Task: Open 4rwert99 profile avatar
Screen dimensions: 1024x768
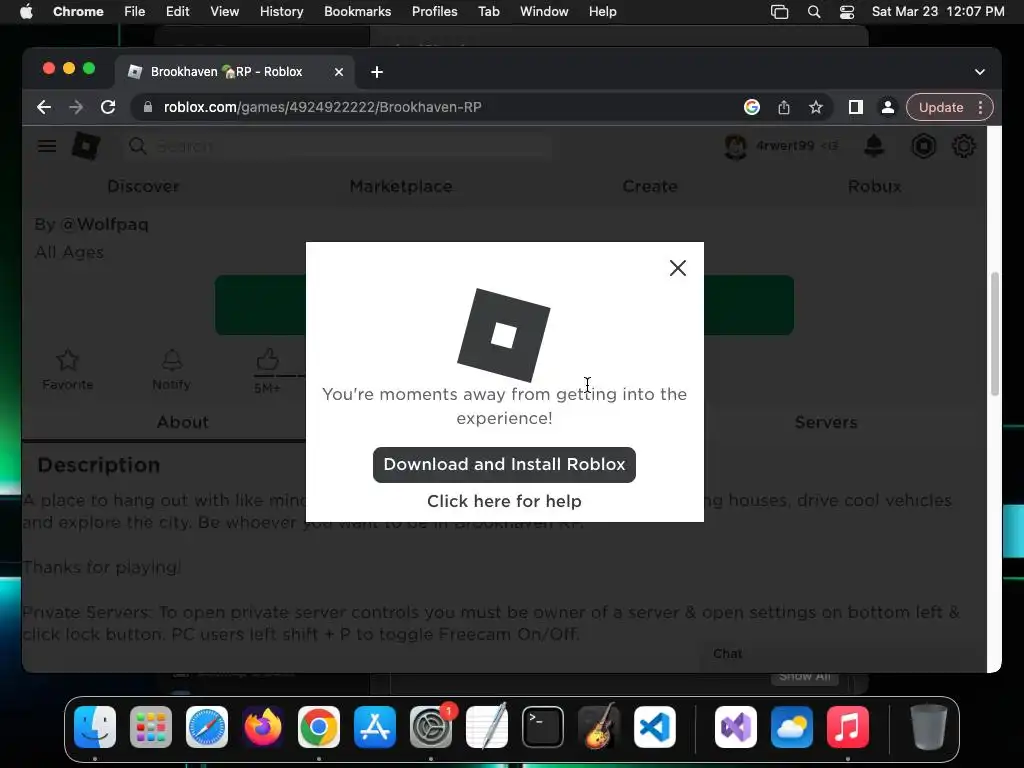Action: coord(736,146)
